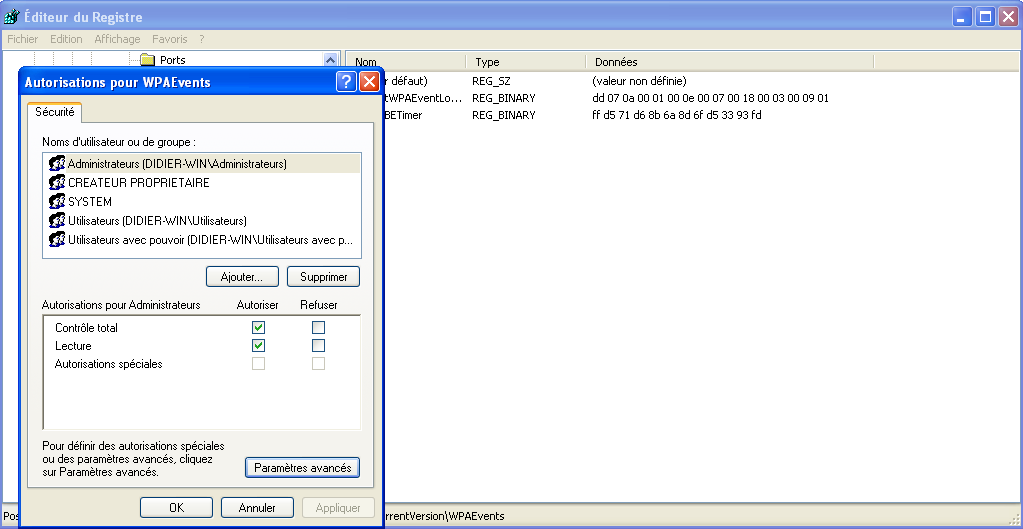Toggle Autoriser checkbox for Contrôle total
The image size is (1023, 529).
[x=258, y=328]
